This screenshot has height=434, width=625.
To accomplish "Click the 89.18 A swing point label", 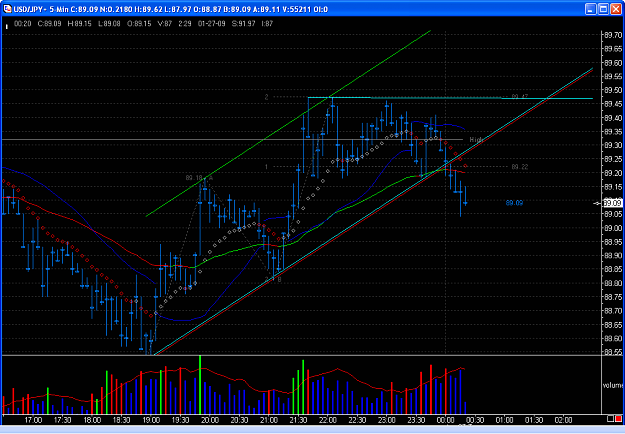I will [199, 178].
